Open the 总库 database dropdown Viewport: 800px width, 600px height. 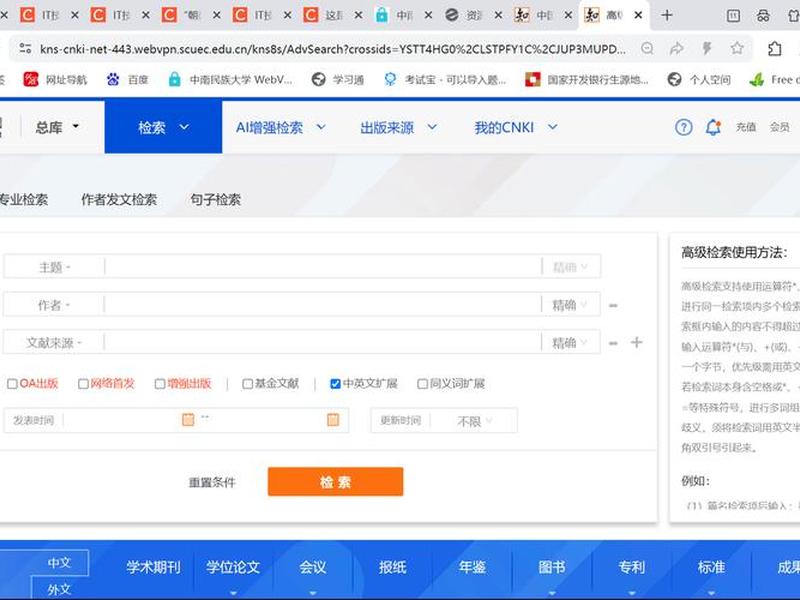pyautogui.click(x=57, y=127)
